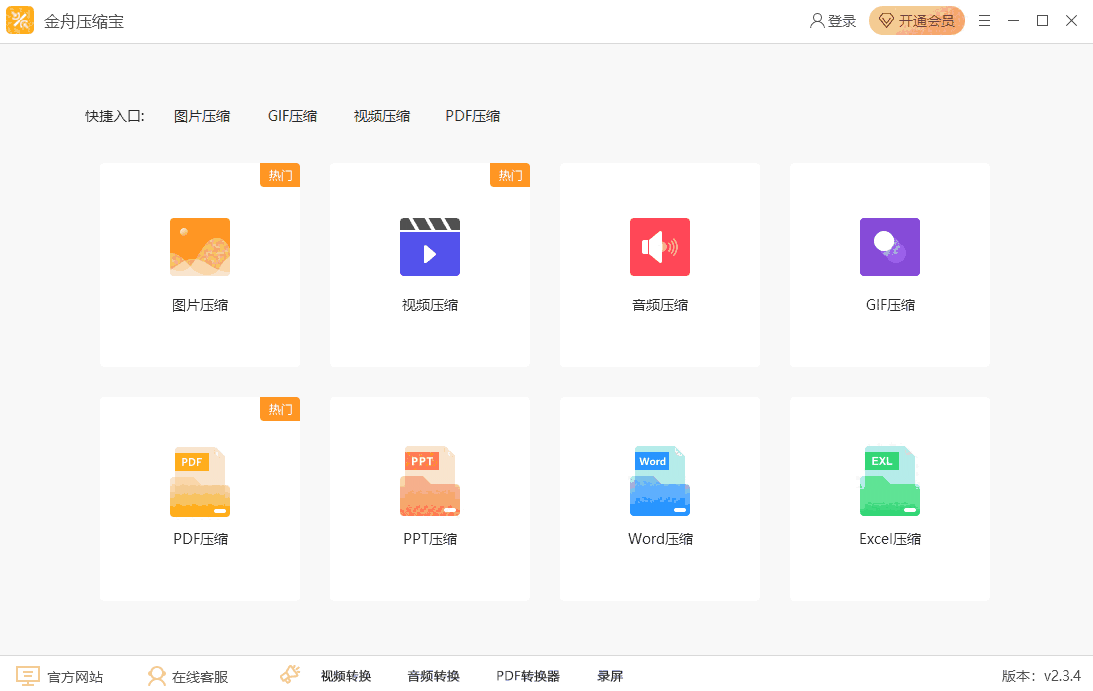Select the 视频压缩 quick entry shortcut
This screenshot has height=691, width=1093.
pyautogui.click(x=382, y=116)
